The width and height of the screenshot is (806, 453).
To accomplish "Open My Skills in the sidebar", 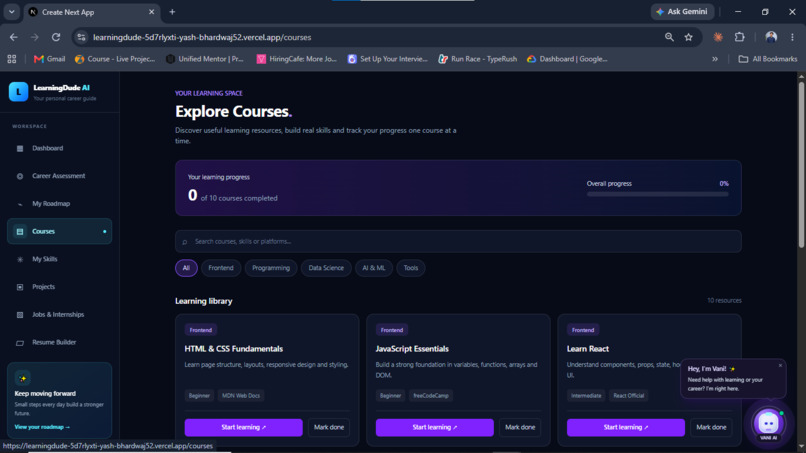I will tap(60, 260).
